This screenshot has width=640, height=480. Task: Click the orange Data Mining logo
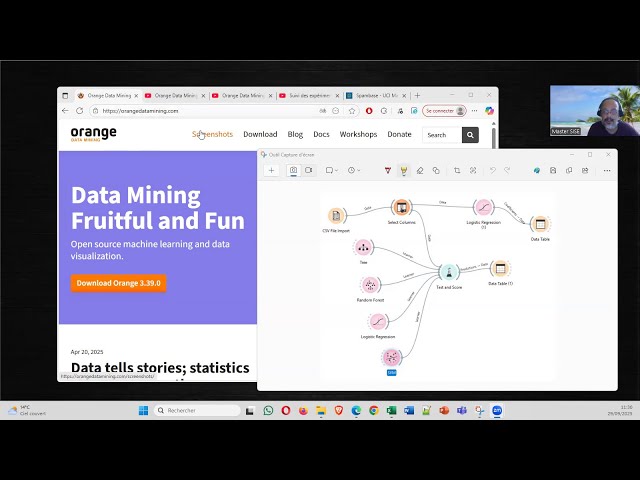click(x=93, y=134)
